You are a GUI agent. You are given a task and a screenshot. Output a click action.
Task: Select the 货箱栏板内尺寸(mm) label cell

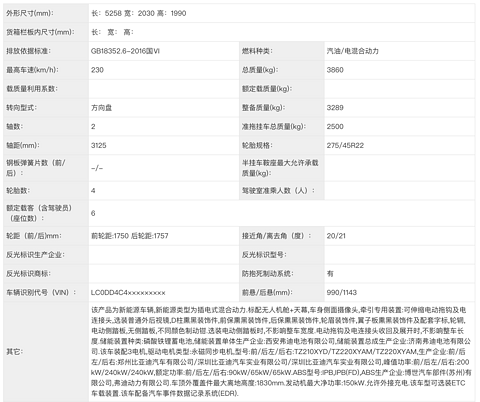[x=46, y=32]
